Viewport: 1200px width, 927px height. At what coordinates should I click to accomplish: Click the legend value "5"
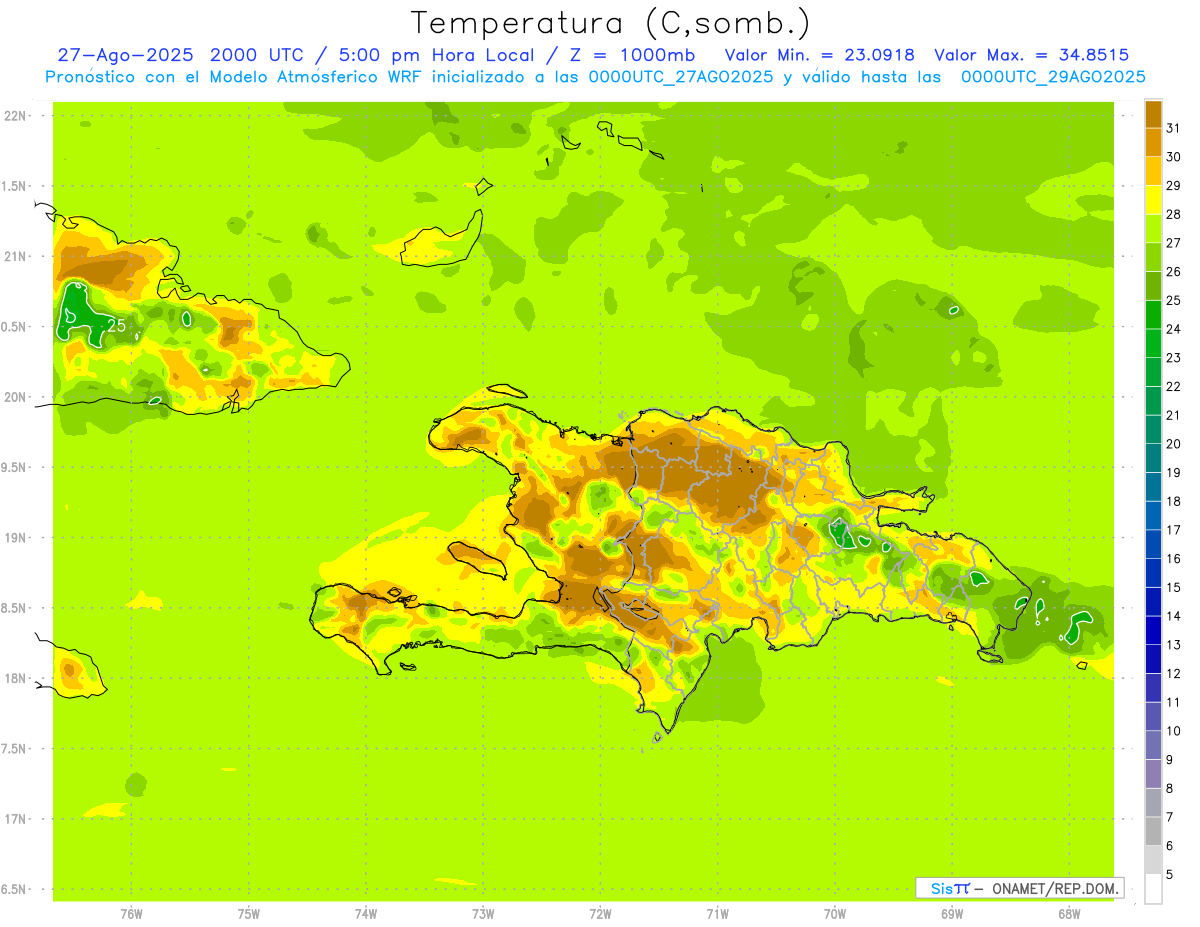(x=1169, y=875)
